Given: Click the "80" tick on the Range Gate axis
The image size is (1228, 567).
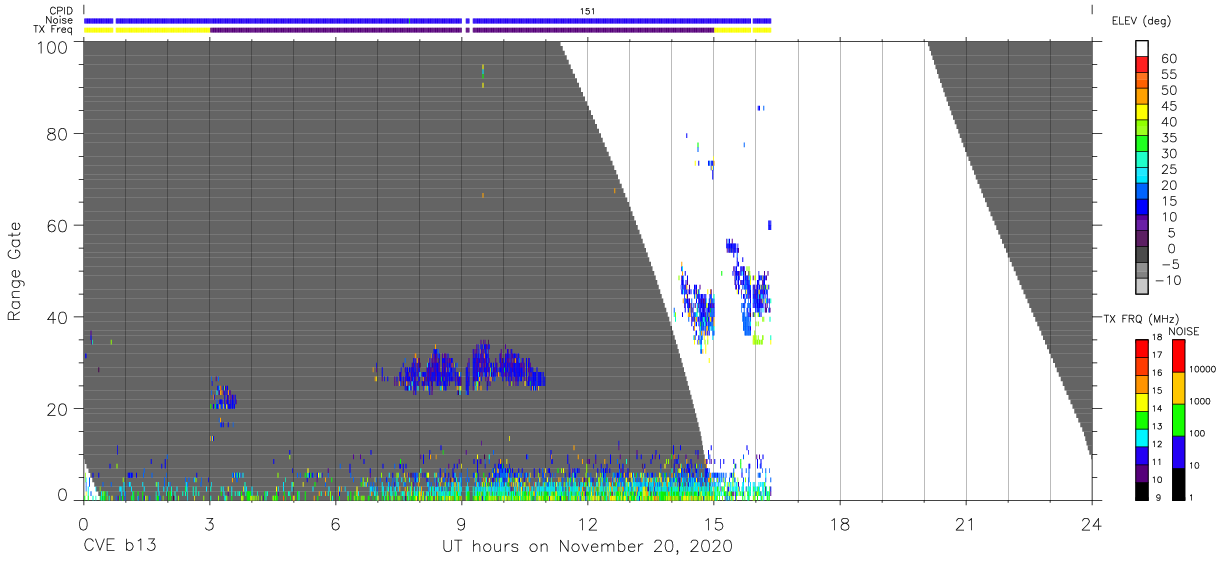Looking at the screenshot, I should pyautogui.click(x=58, y=133).
